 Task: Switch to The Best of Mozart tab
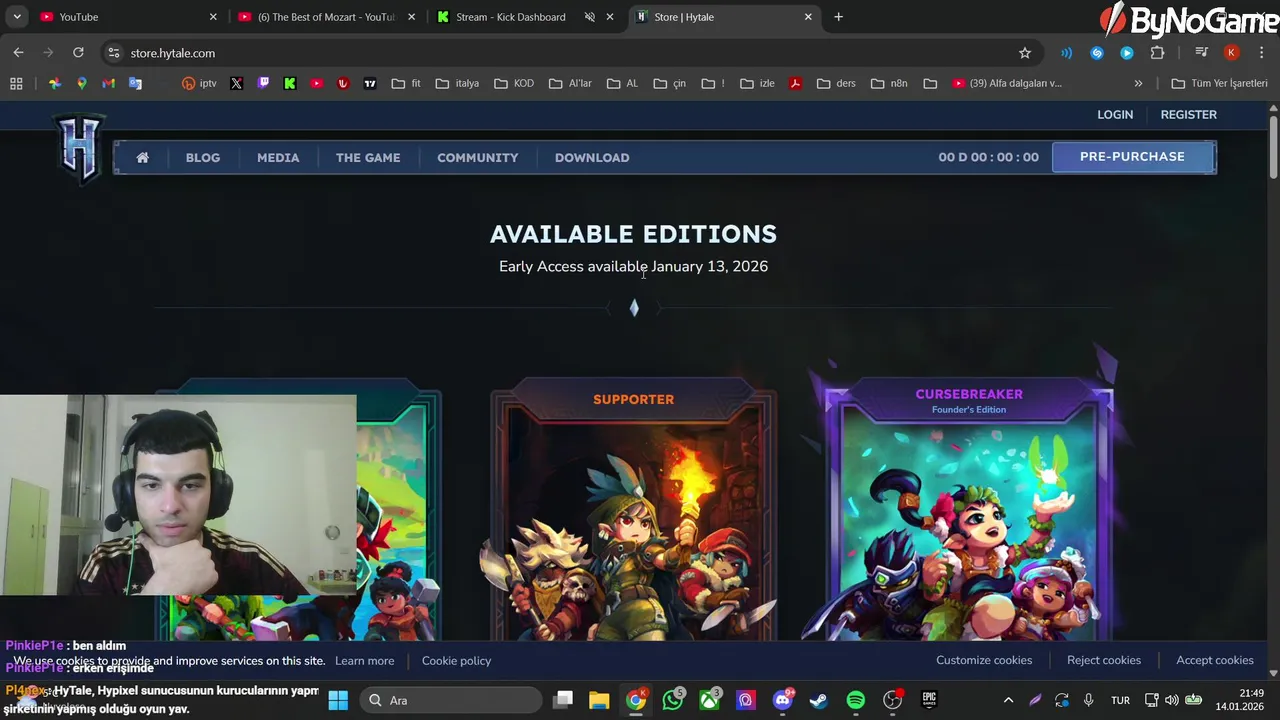point(327,17)
